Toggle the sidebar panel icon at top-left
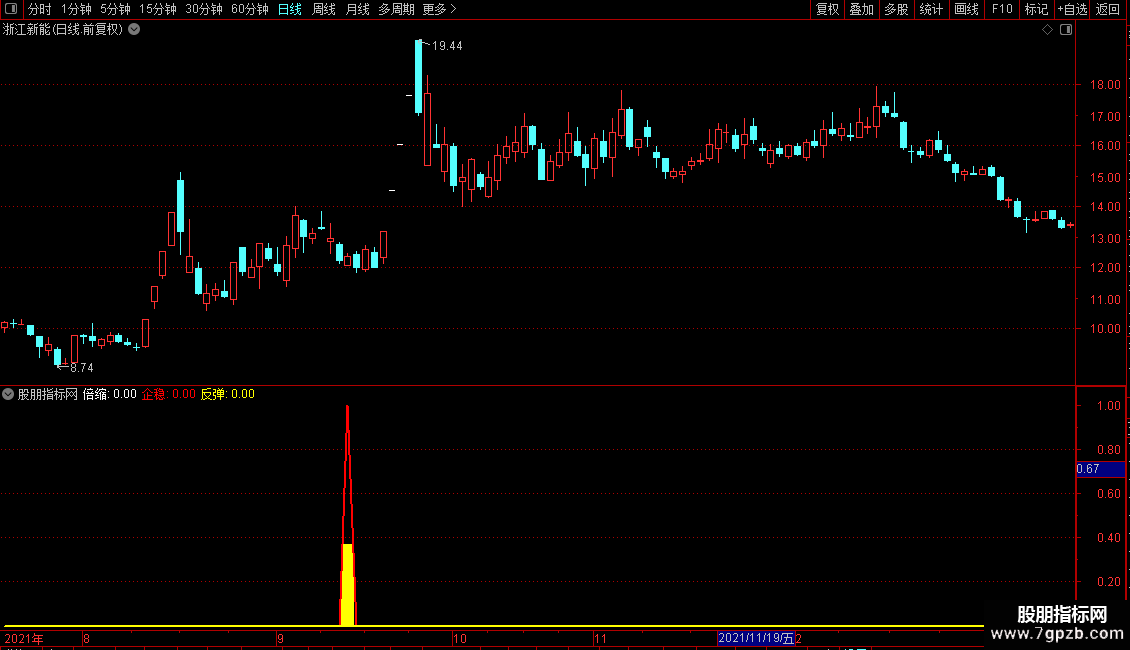Viewport: 1130px width, 650px height. tap(11, 9)
